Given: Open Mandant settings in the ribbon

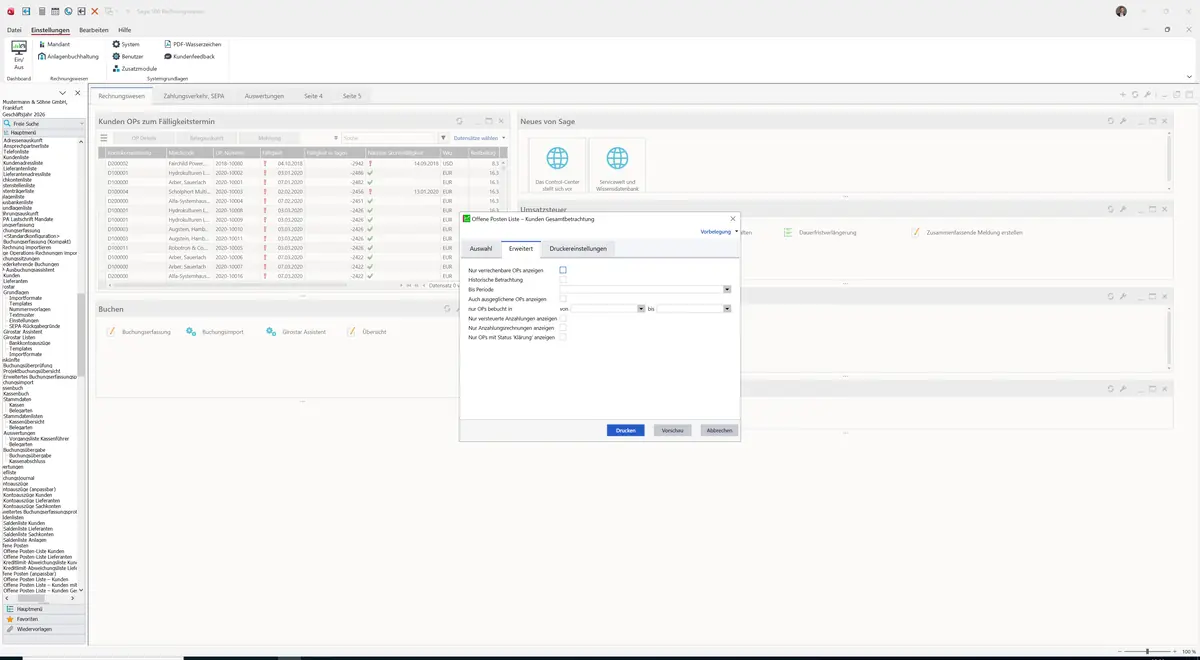Looking at the screenshot, I should coord(54,45).
